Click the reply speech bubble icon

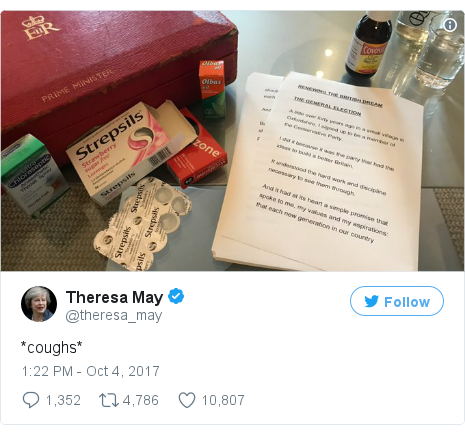tap(31, 400)
